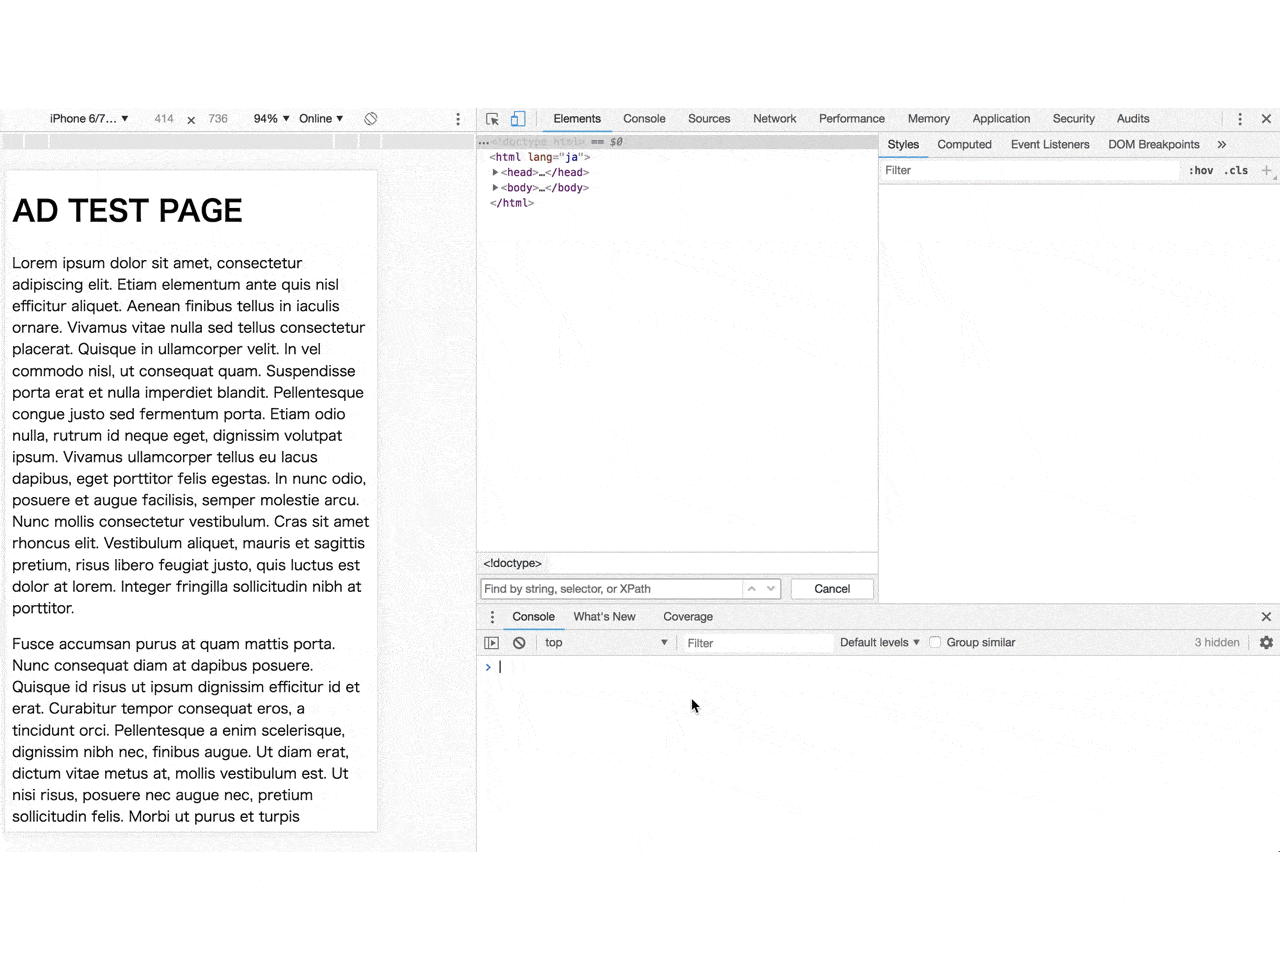Show the console sidebar icon
This screenshot has width=1280, height=960.
[x=491, y=643]
